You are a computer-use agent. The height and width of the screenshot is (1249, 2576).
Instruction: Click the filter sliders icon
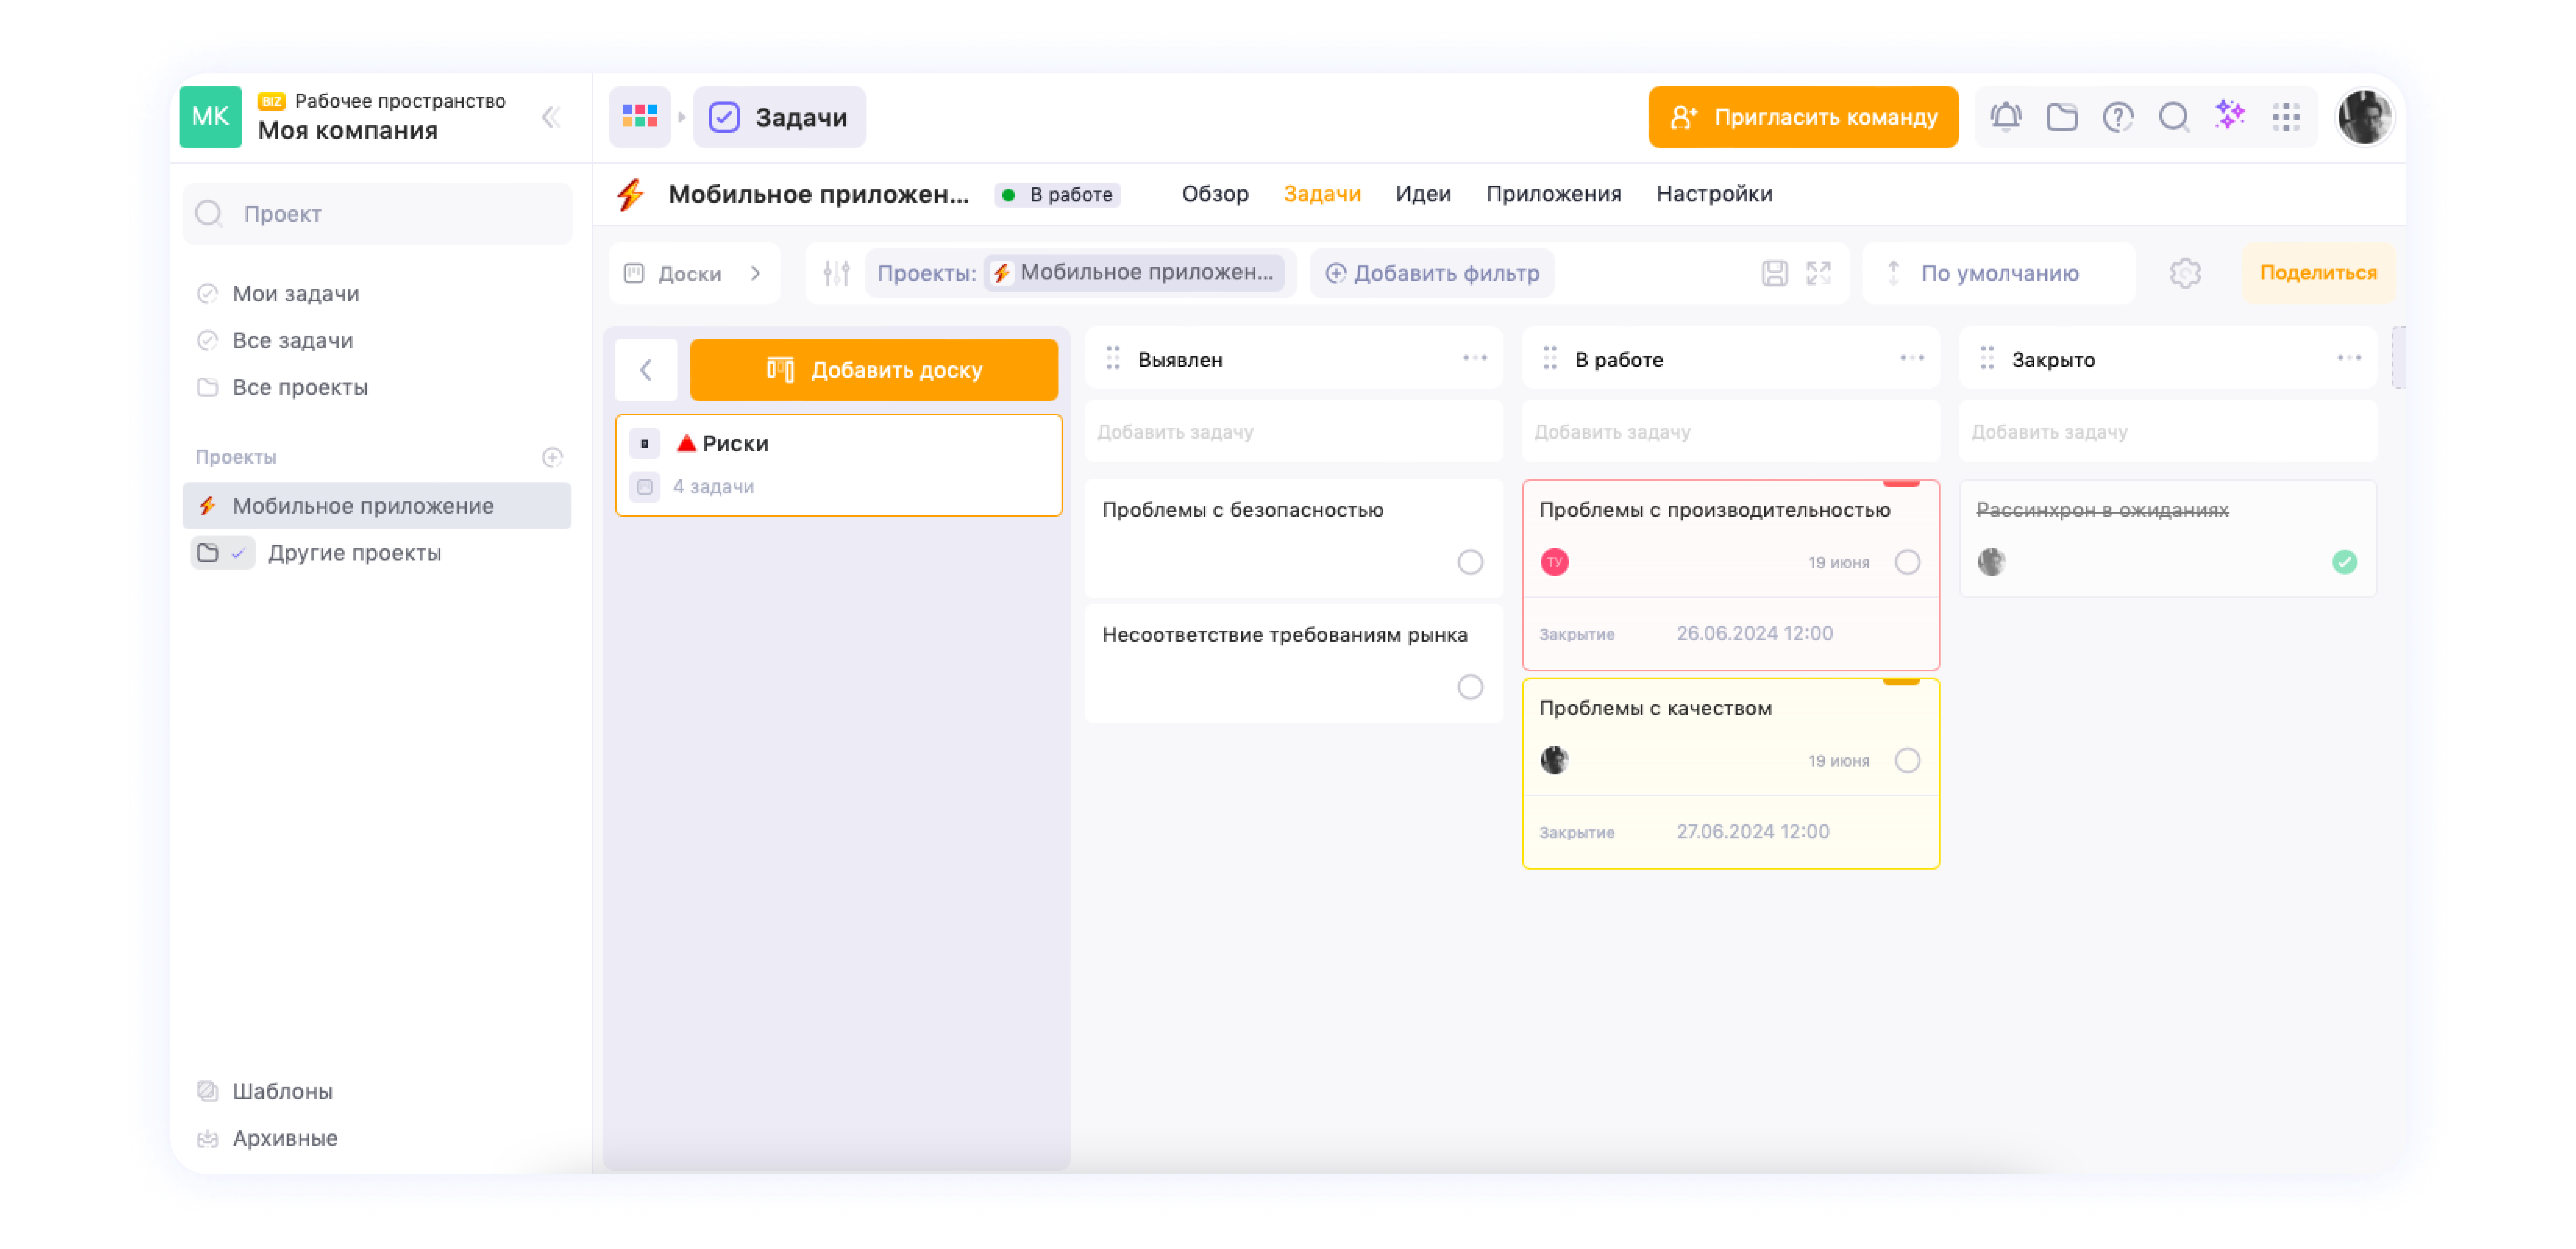pyautogui.click(x=836, y=273)
